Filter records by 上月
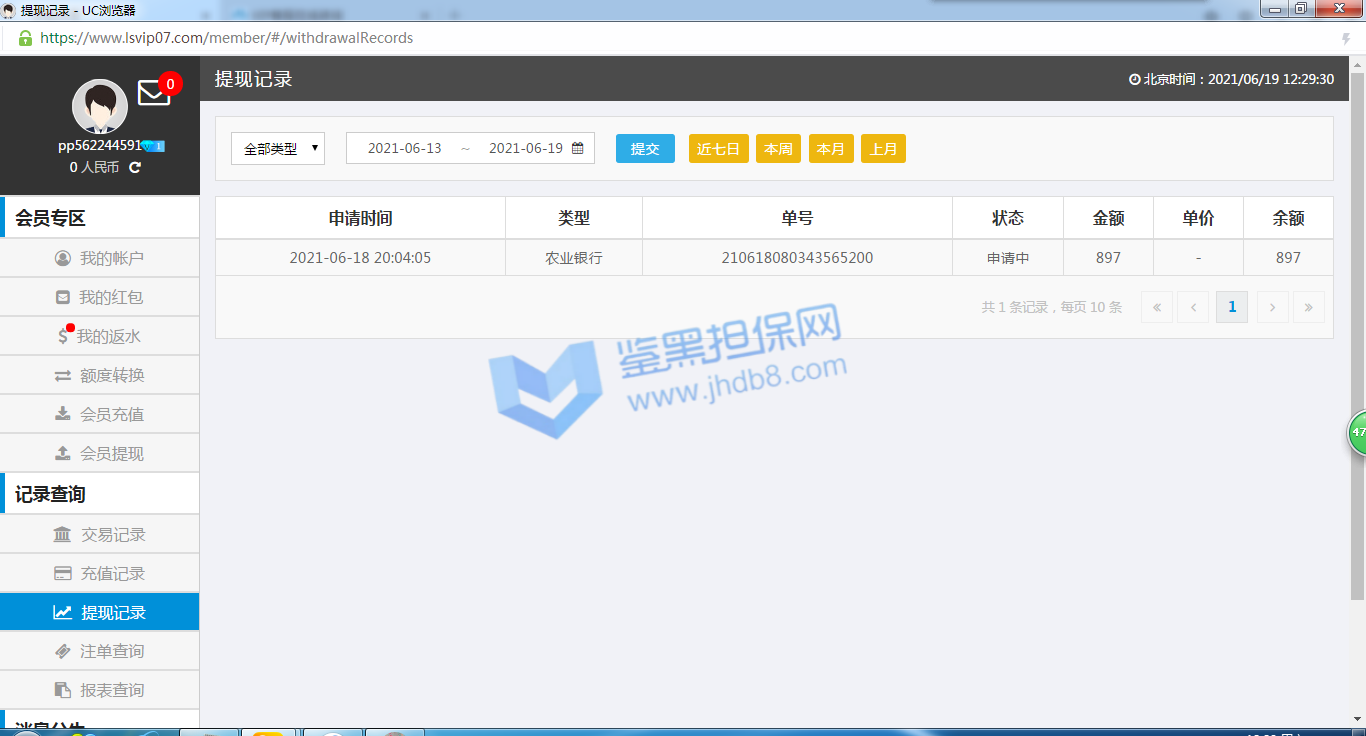The height and width of the screenshot is (736, 1366). 883,149
